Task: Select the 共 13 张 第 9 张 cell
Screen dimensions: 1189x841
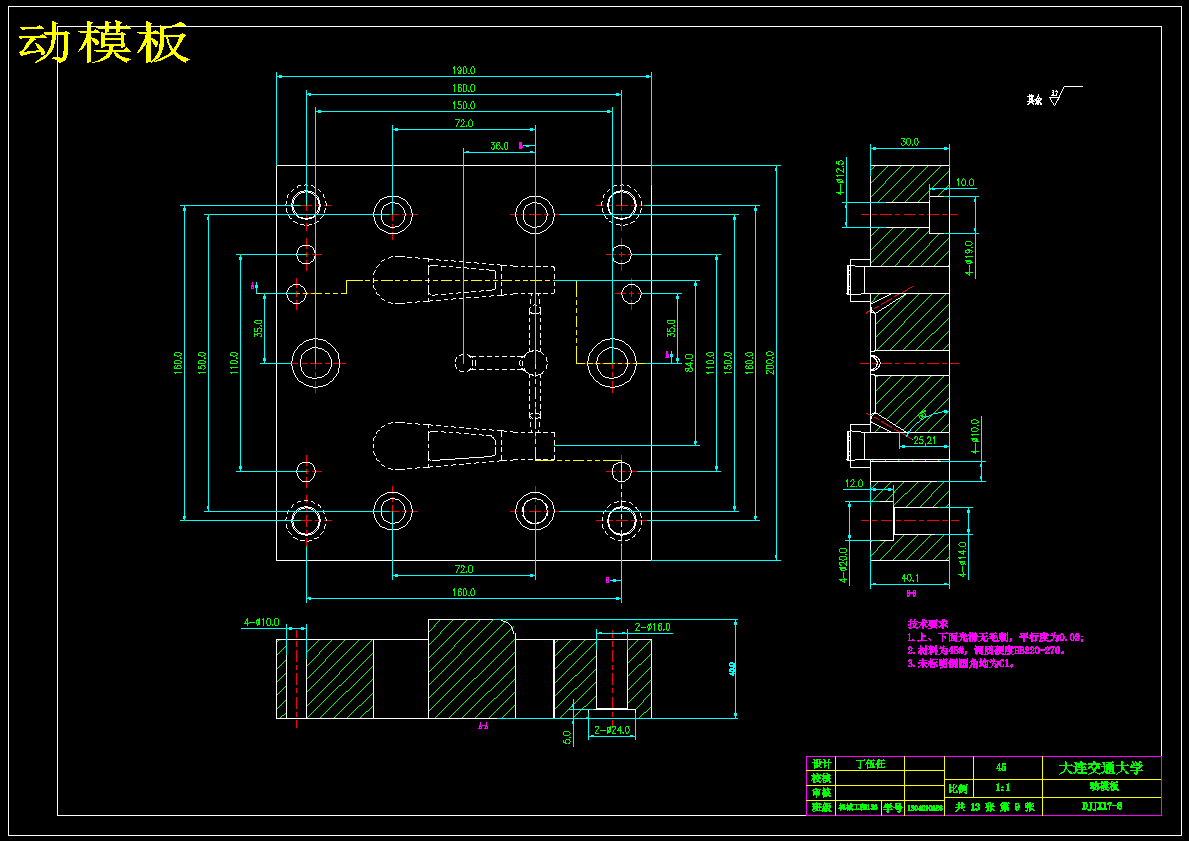Action: click(x=993, y=806)
